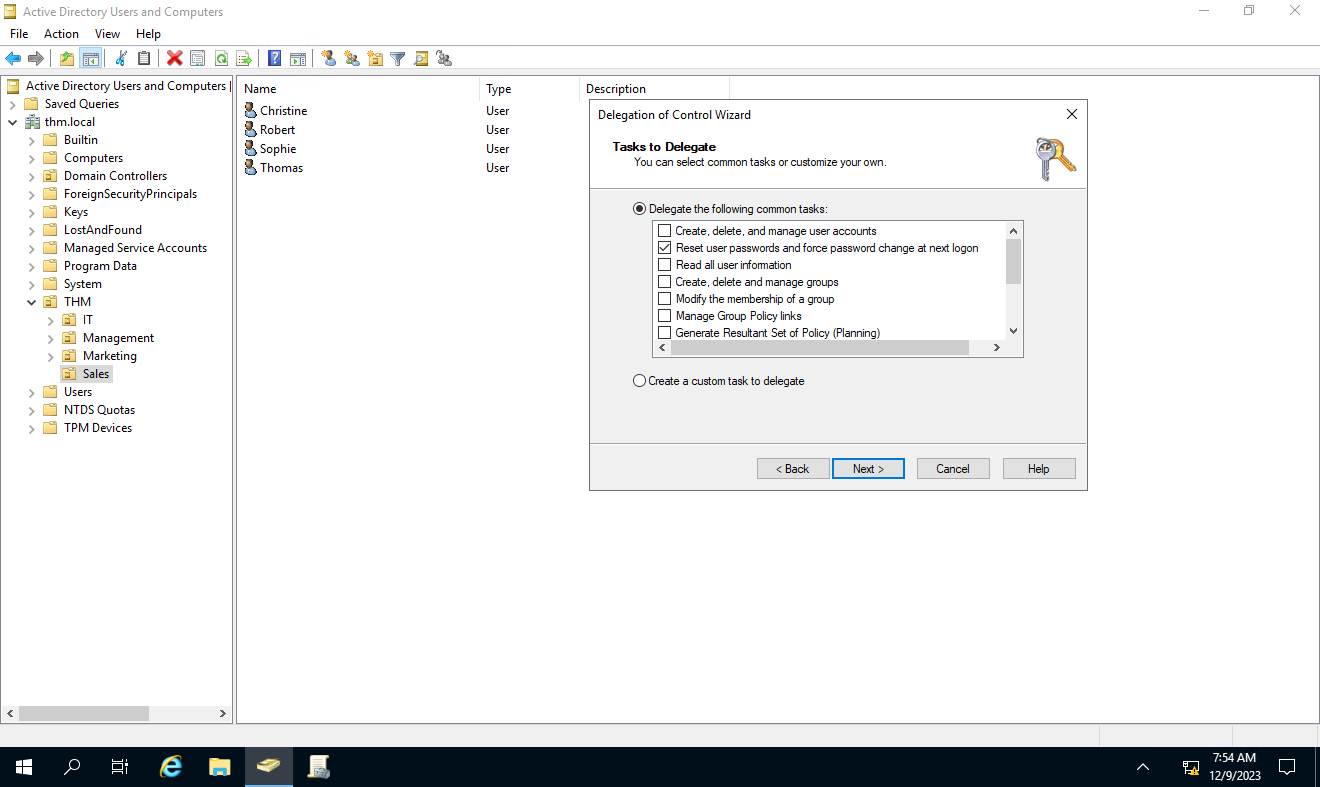Cancel the Delegation of Control Wizard
1320x787 pixels.
click(x=953, y=468)
